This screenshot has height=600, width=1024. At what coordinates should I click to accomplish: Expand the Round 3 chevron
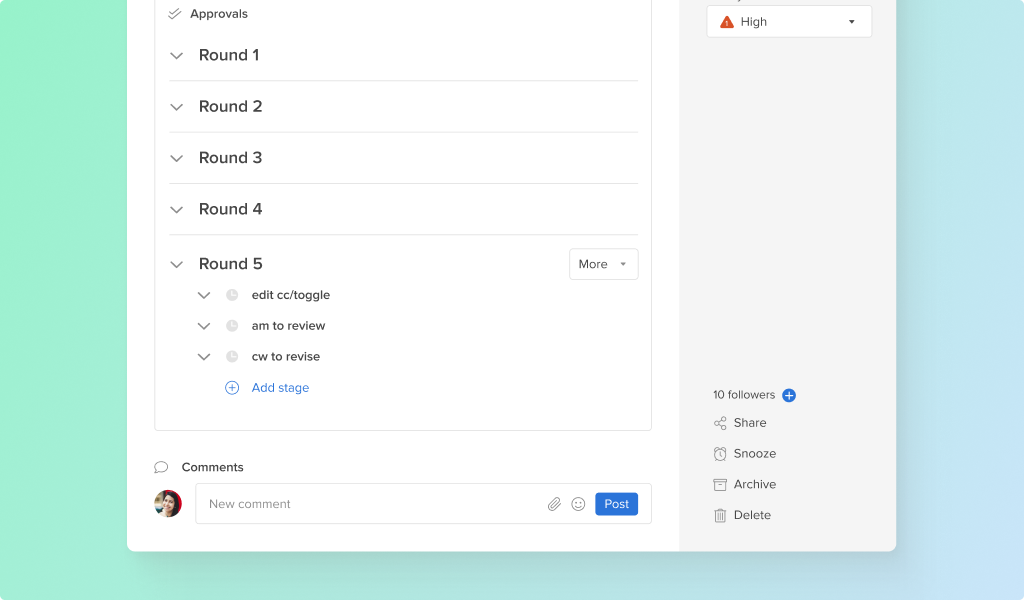[177, 159]
